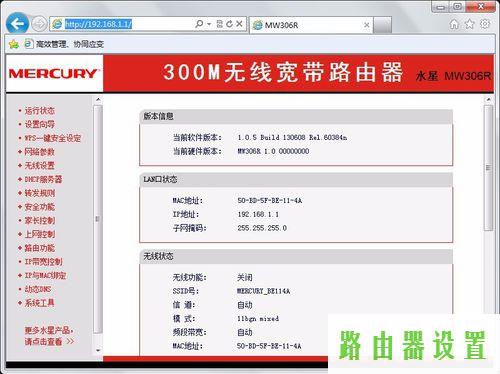Click the 版本信息 section header

pos(296,116)
